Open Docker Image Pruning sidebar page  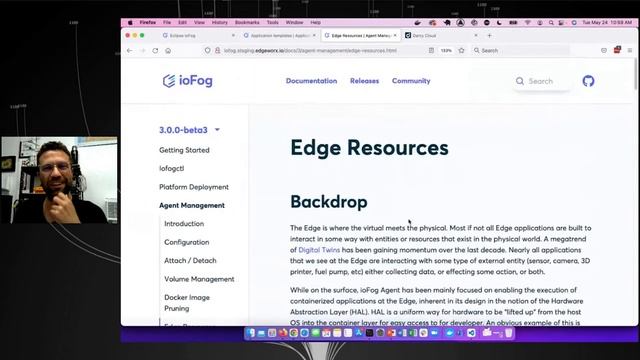tap(187, 303)
